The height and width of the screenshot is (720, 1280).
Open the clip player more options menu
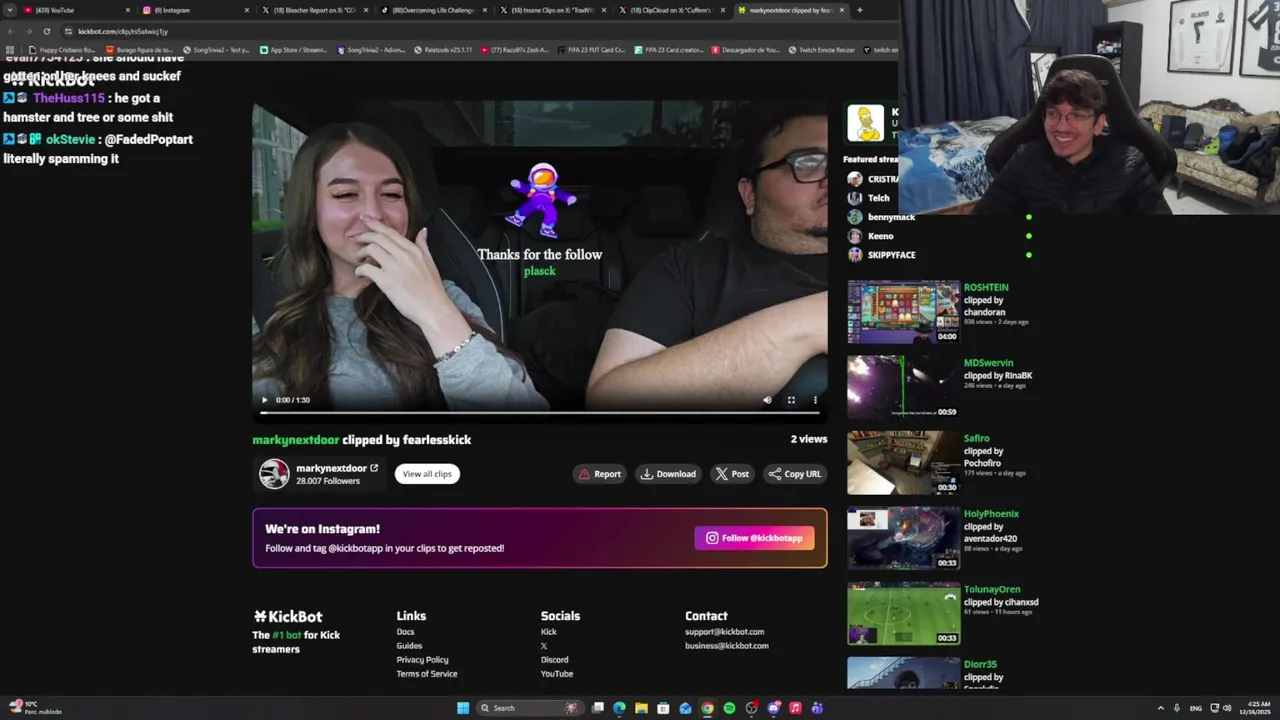815,400
